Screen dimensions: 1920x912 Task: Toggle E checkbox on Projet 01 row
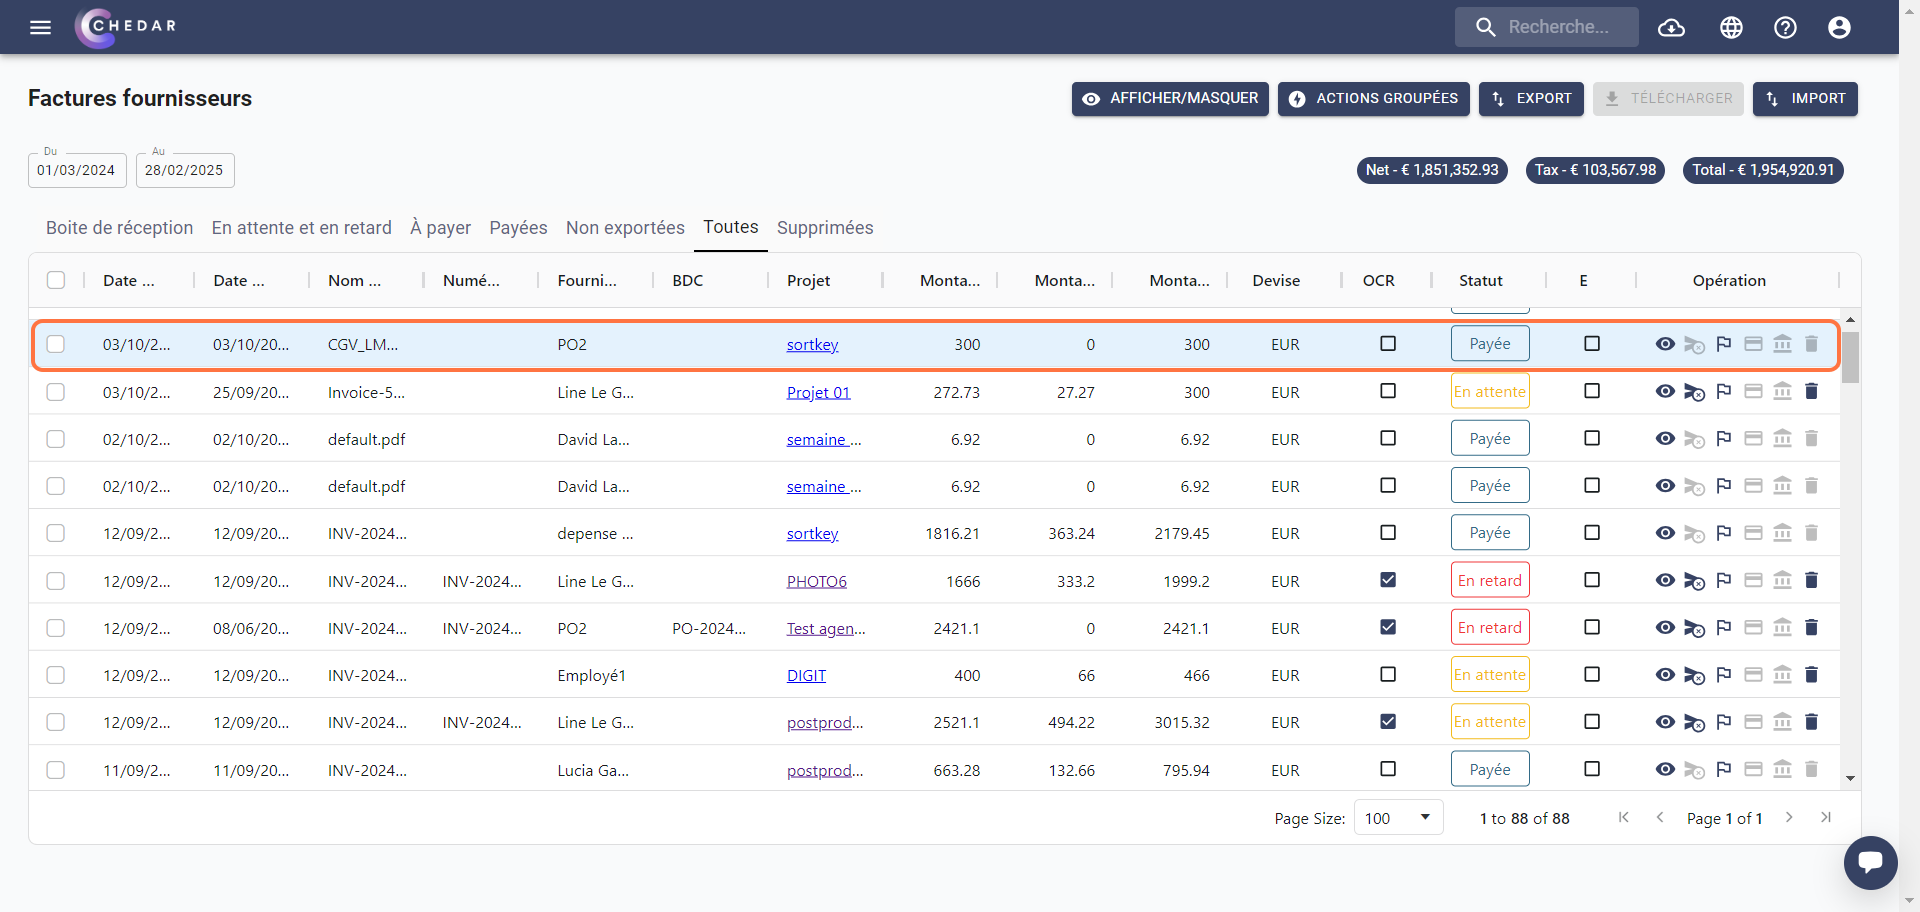pyautogui.click(x=1592, y=391)
